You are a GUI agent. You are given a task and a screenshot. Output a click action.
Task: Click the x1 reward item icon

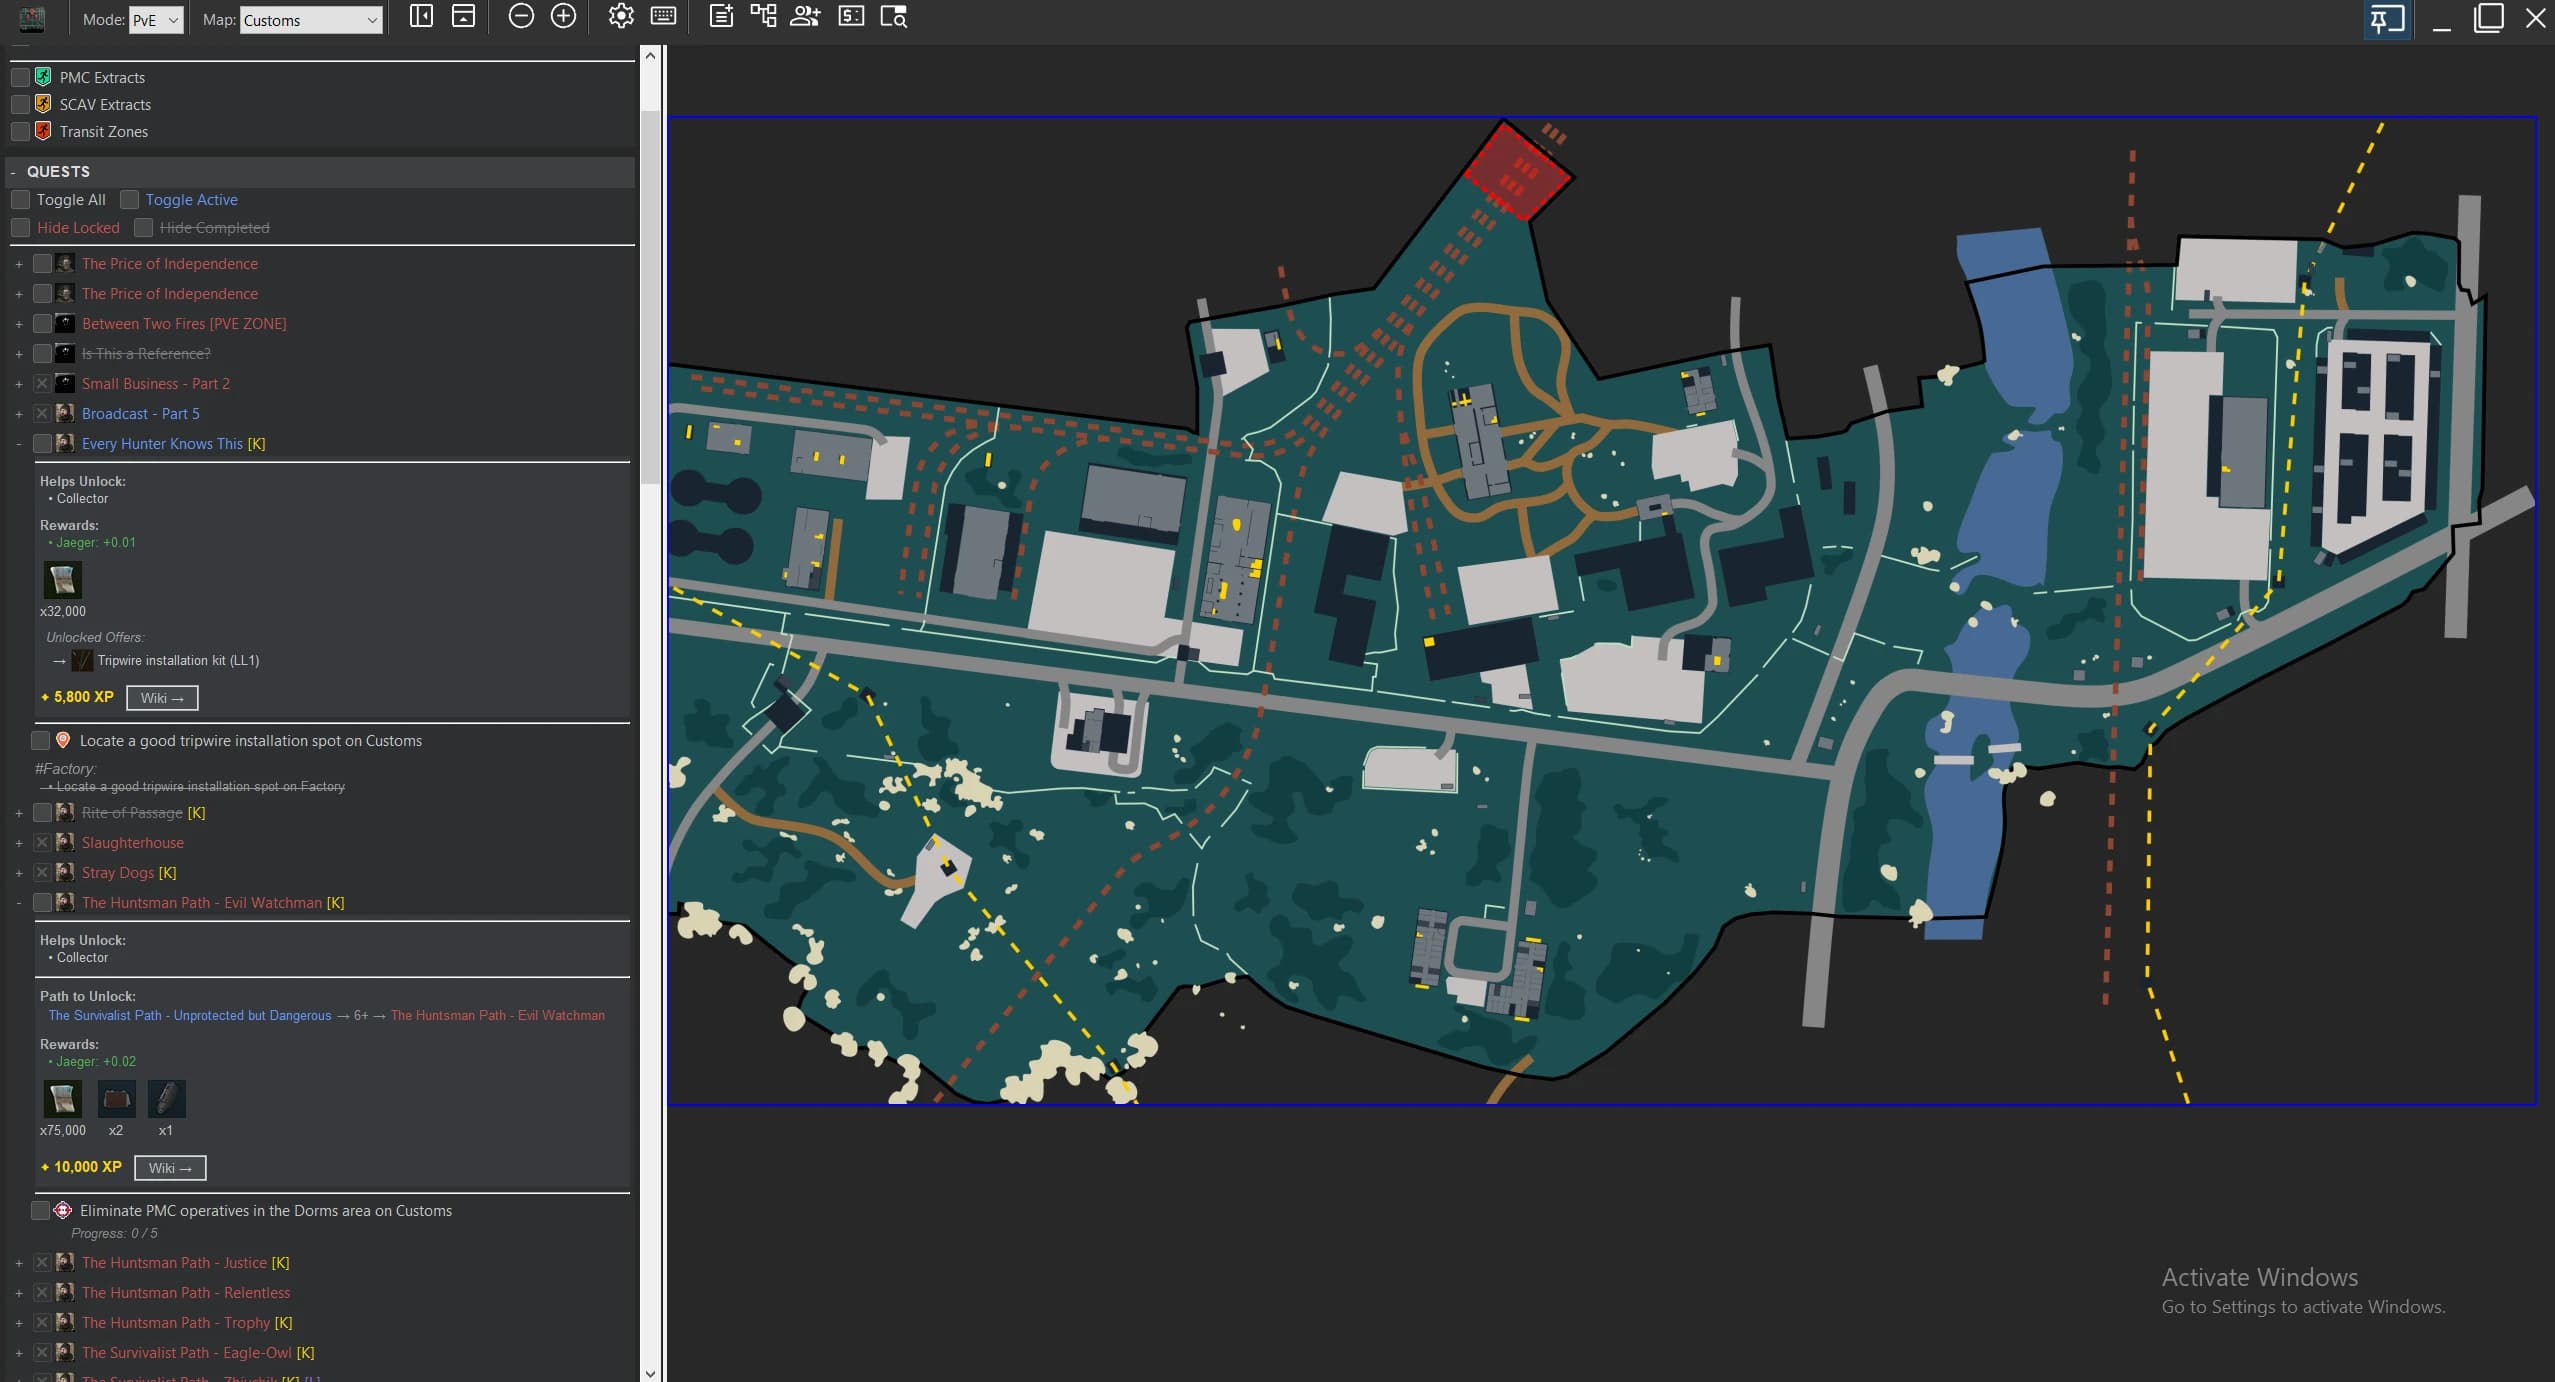point(166,1099)
